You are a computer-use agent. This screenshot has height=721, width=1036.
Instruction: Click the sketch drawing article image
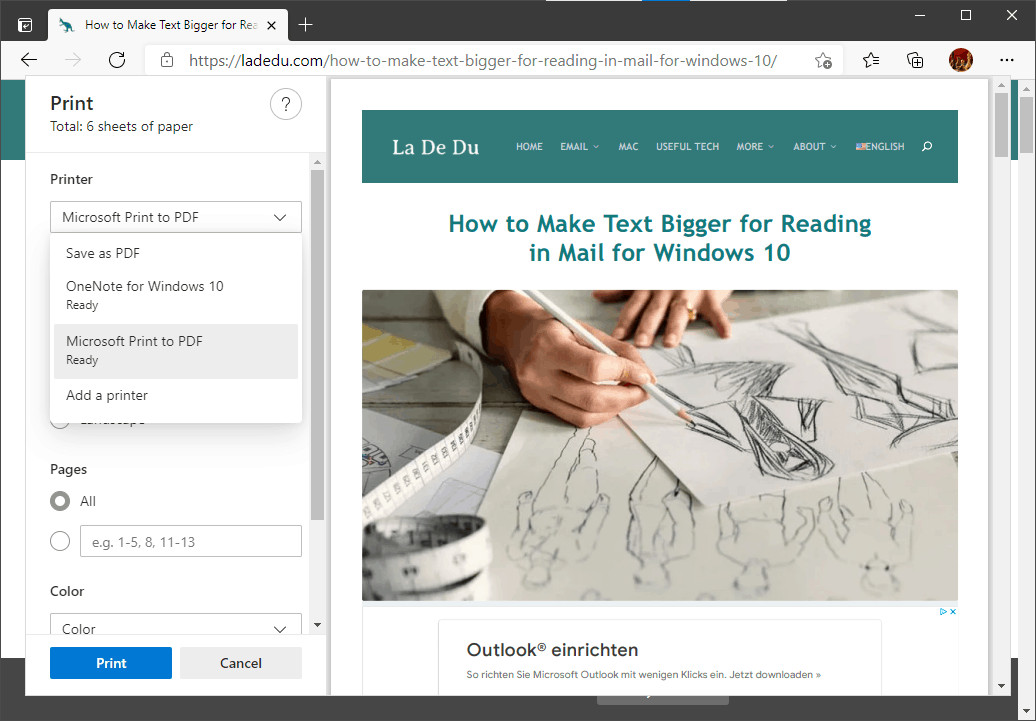[659, 445]
